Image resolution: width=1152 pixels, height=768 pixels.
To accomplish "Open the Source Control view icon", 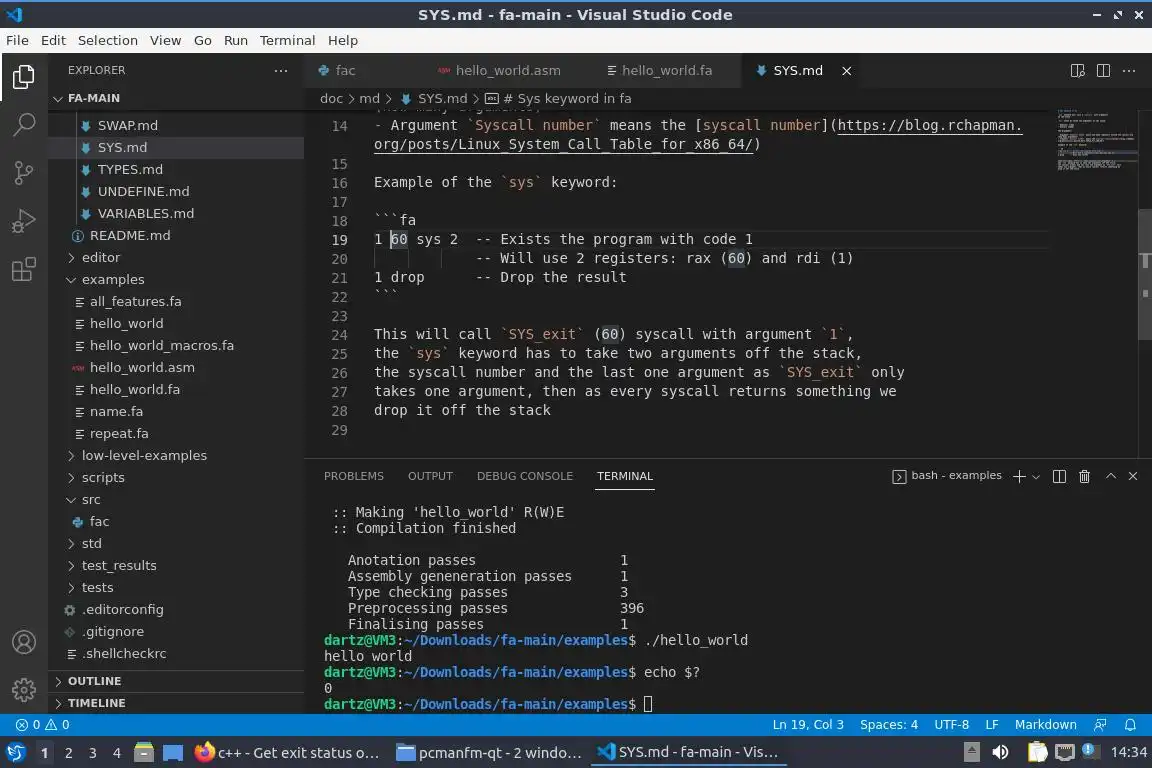I will point(24,173).
